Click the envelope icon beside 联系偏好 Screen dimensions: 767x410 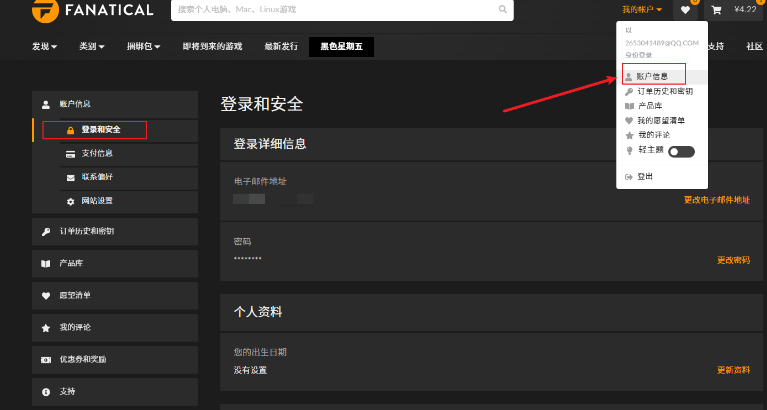coord(70,178)
